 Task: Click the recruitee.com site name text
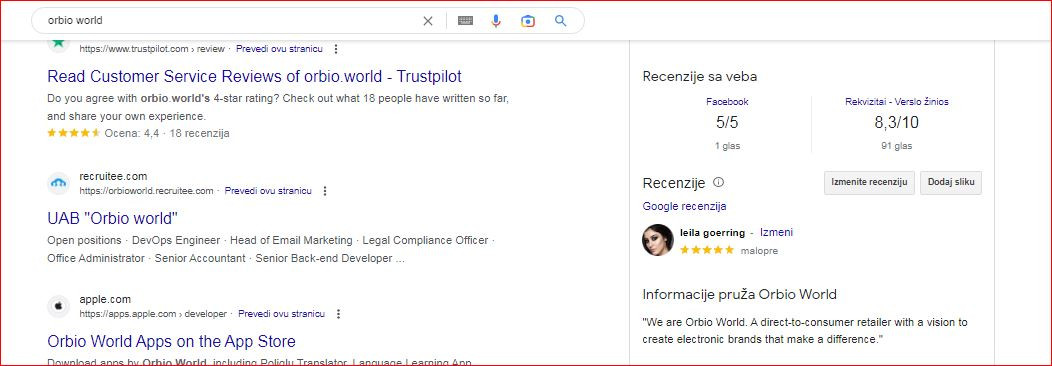[x=113, y=177]
